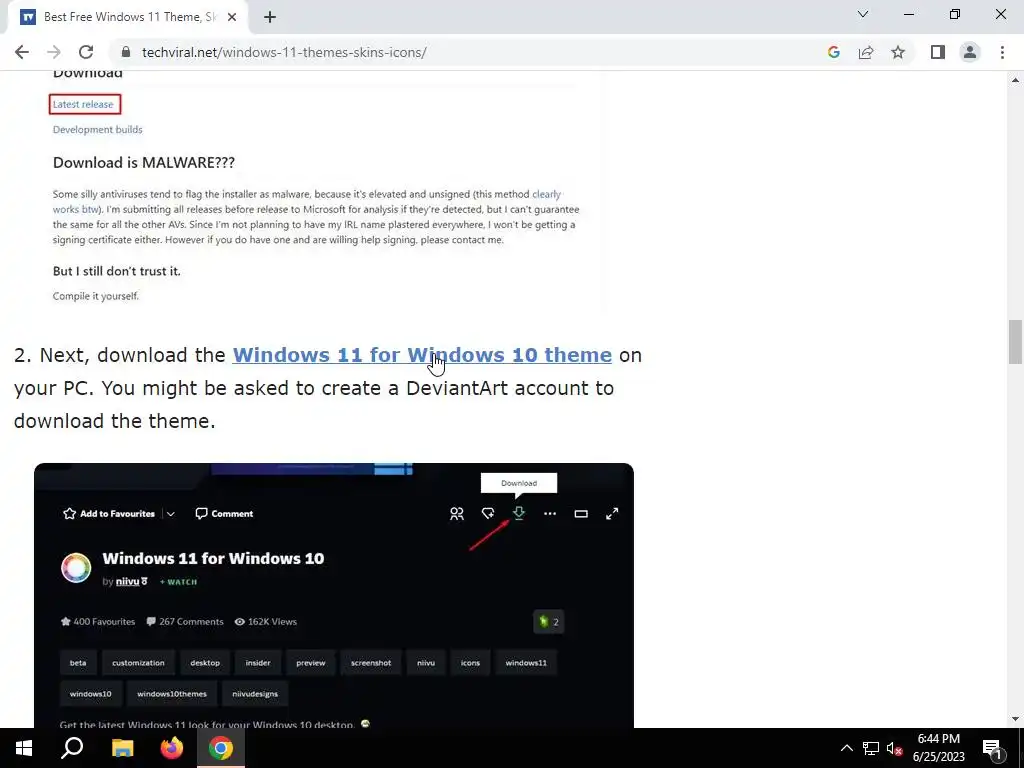Image resolution: width=1024 pixels, height=768 pixels.
Task: Open a new browser tab
Action: pyautogui.click(x=270, y=17)
